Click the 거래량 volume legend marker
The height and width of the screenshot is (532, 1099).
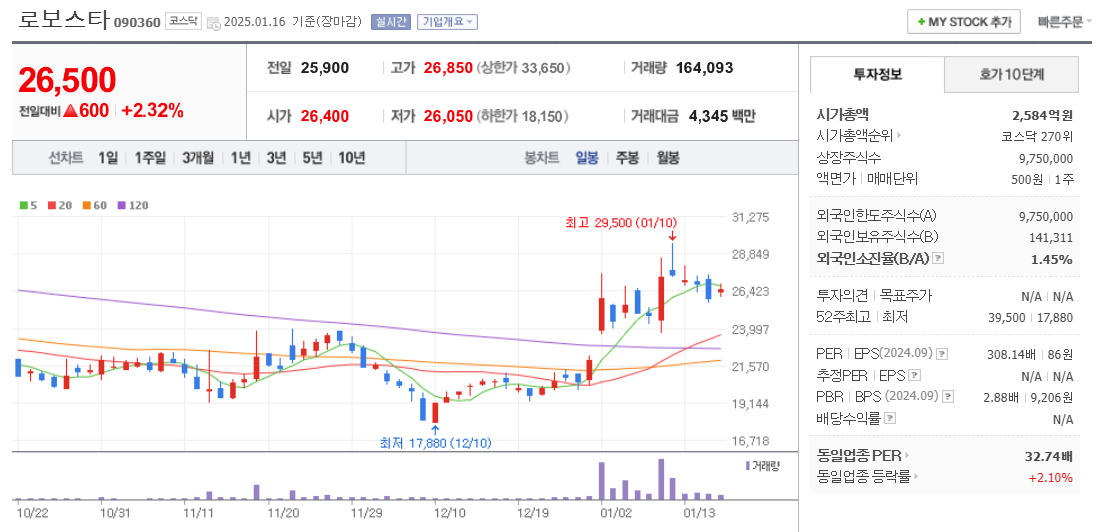pos(748,465)
